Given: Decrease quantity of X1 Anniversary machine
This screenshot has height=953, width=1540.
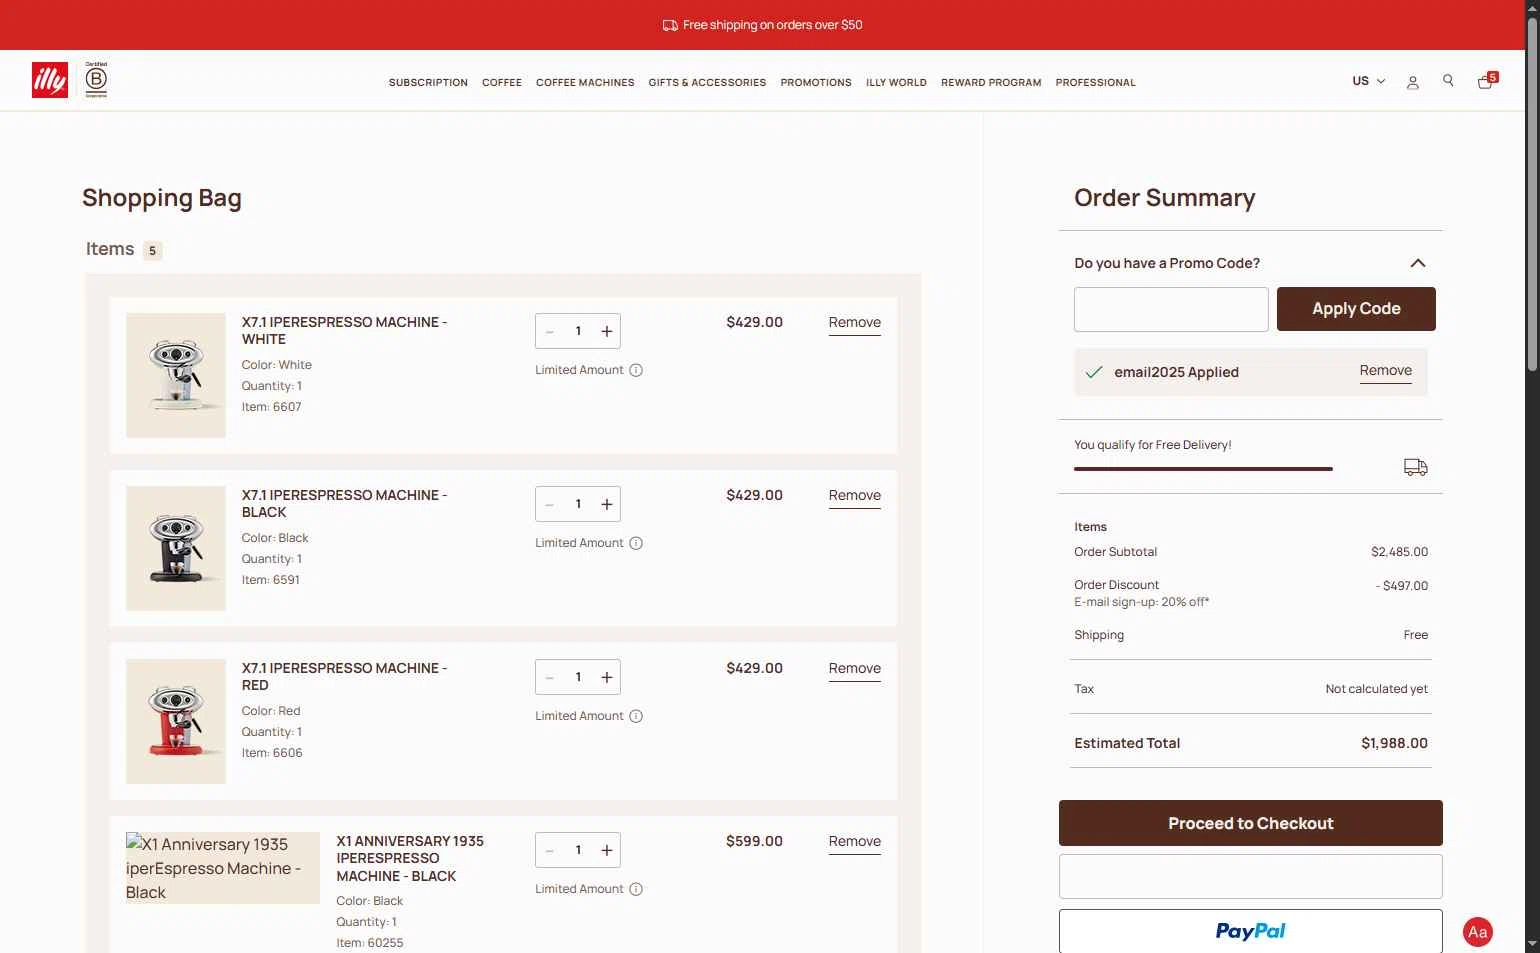Looking at the screenshot, I should [550, 850].
